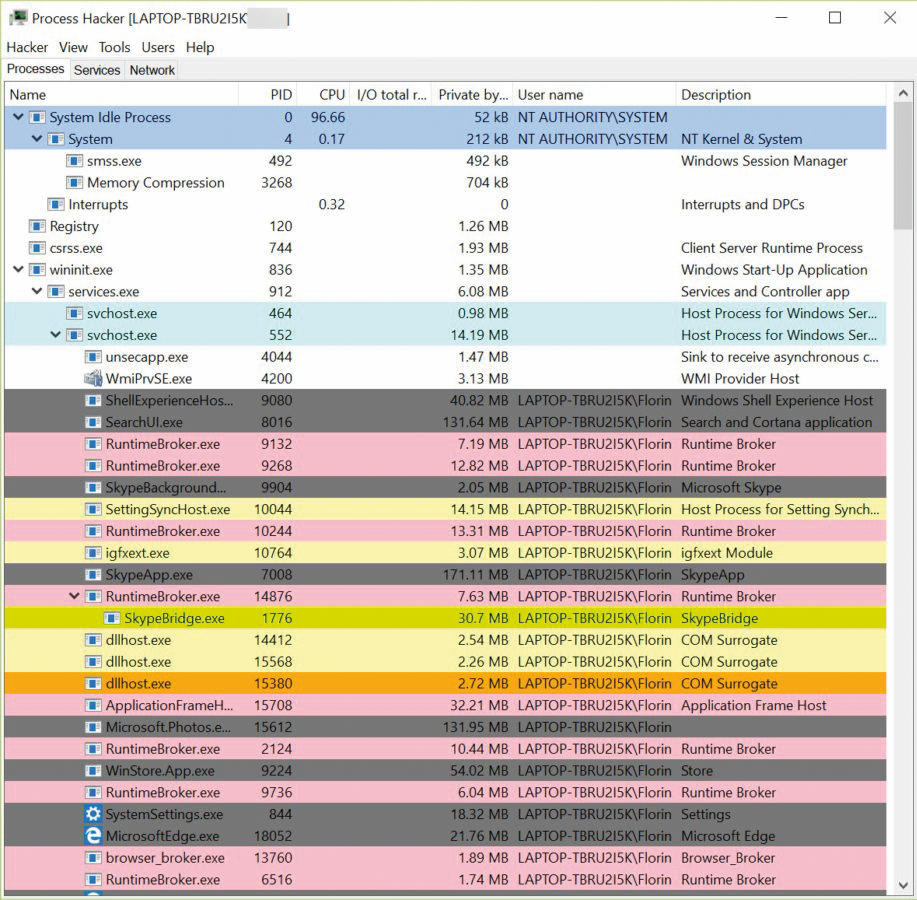
Task: Click the ApplicationFrameHost process icon
Action: pos(93,705)
